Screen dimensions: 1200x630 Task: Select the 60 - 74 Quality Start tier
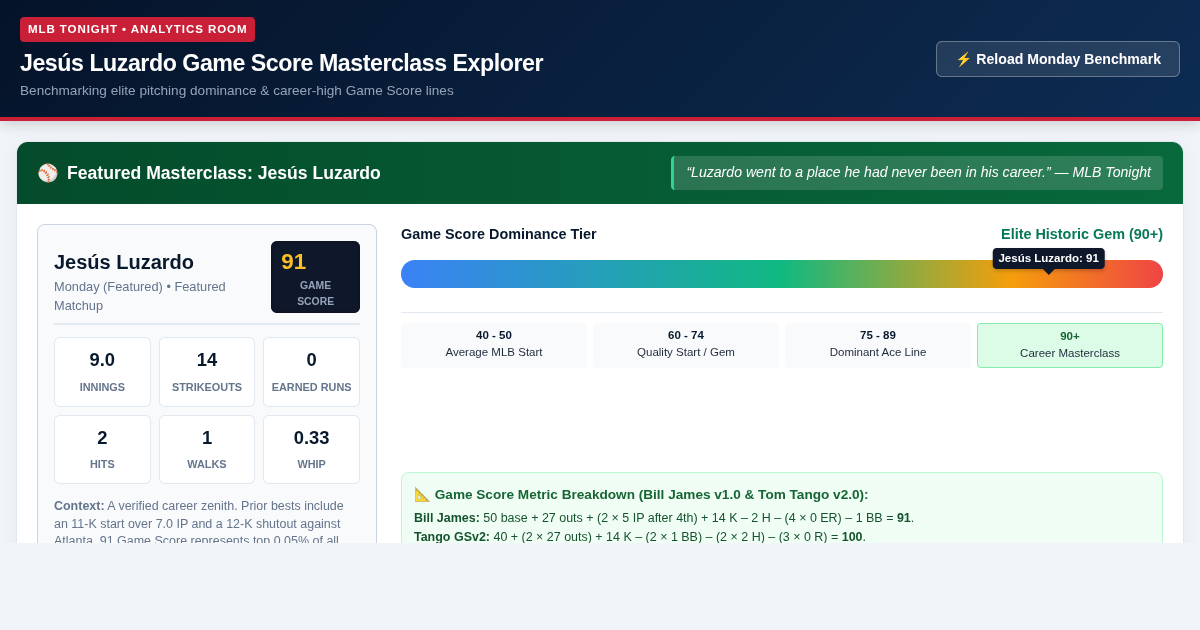point(686,345)
